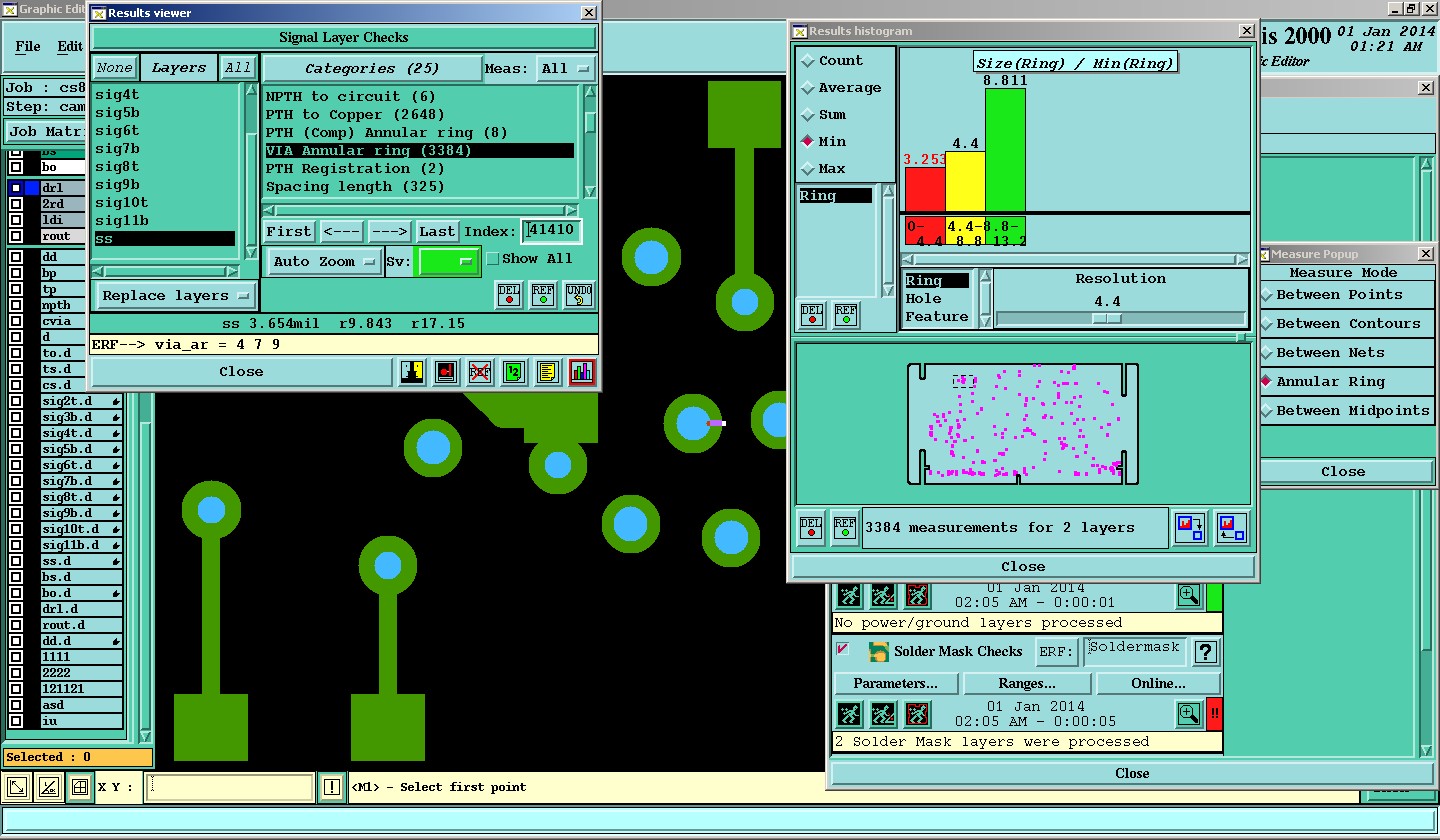Image resolution: width=1440 pixels, height=840 pixels.
Task: Click the zoom magnifier in Solder Mask Checks
Action: [x=1188, y=714]
